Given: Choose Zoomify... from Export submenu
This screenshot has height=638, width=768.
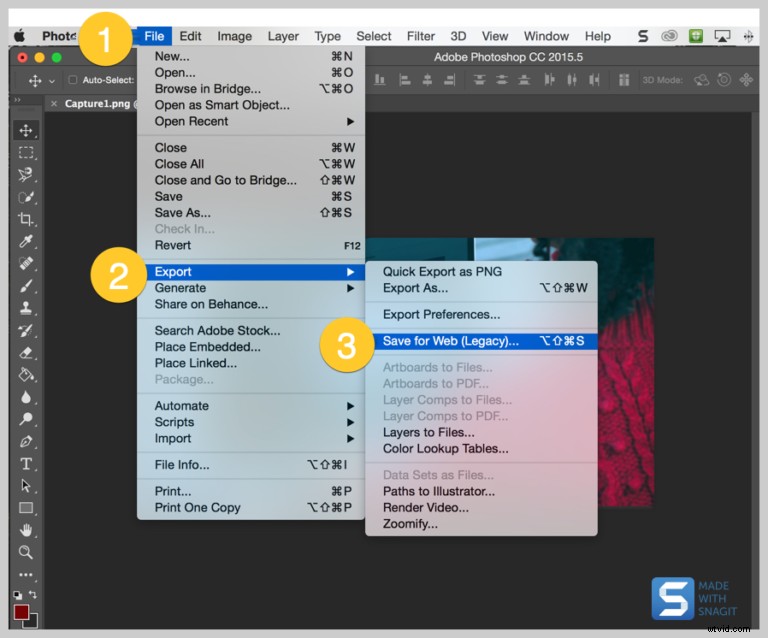Looking at the screenshot, I should tap(481, 524).
